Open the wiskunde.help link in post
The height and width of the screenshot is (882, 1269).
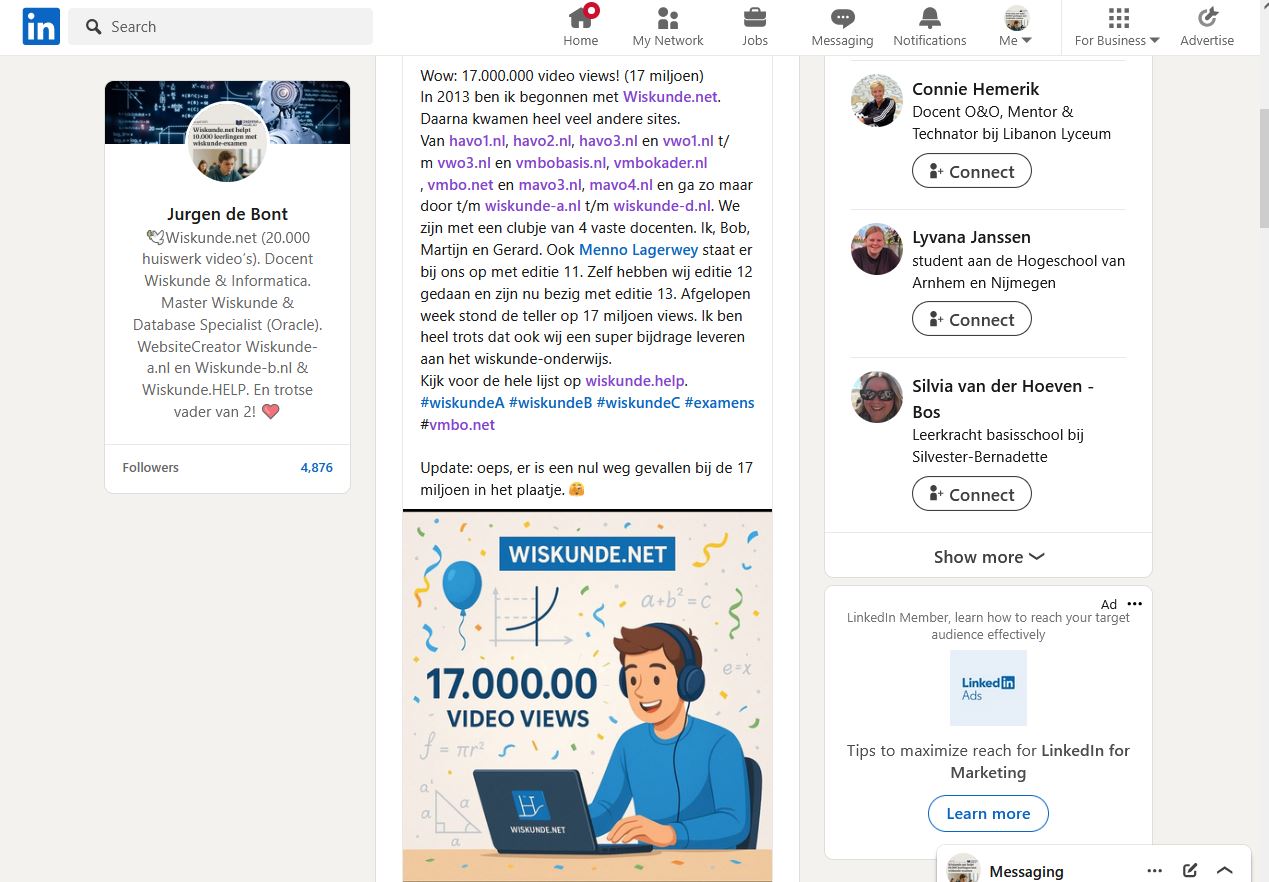click(636, 381)
